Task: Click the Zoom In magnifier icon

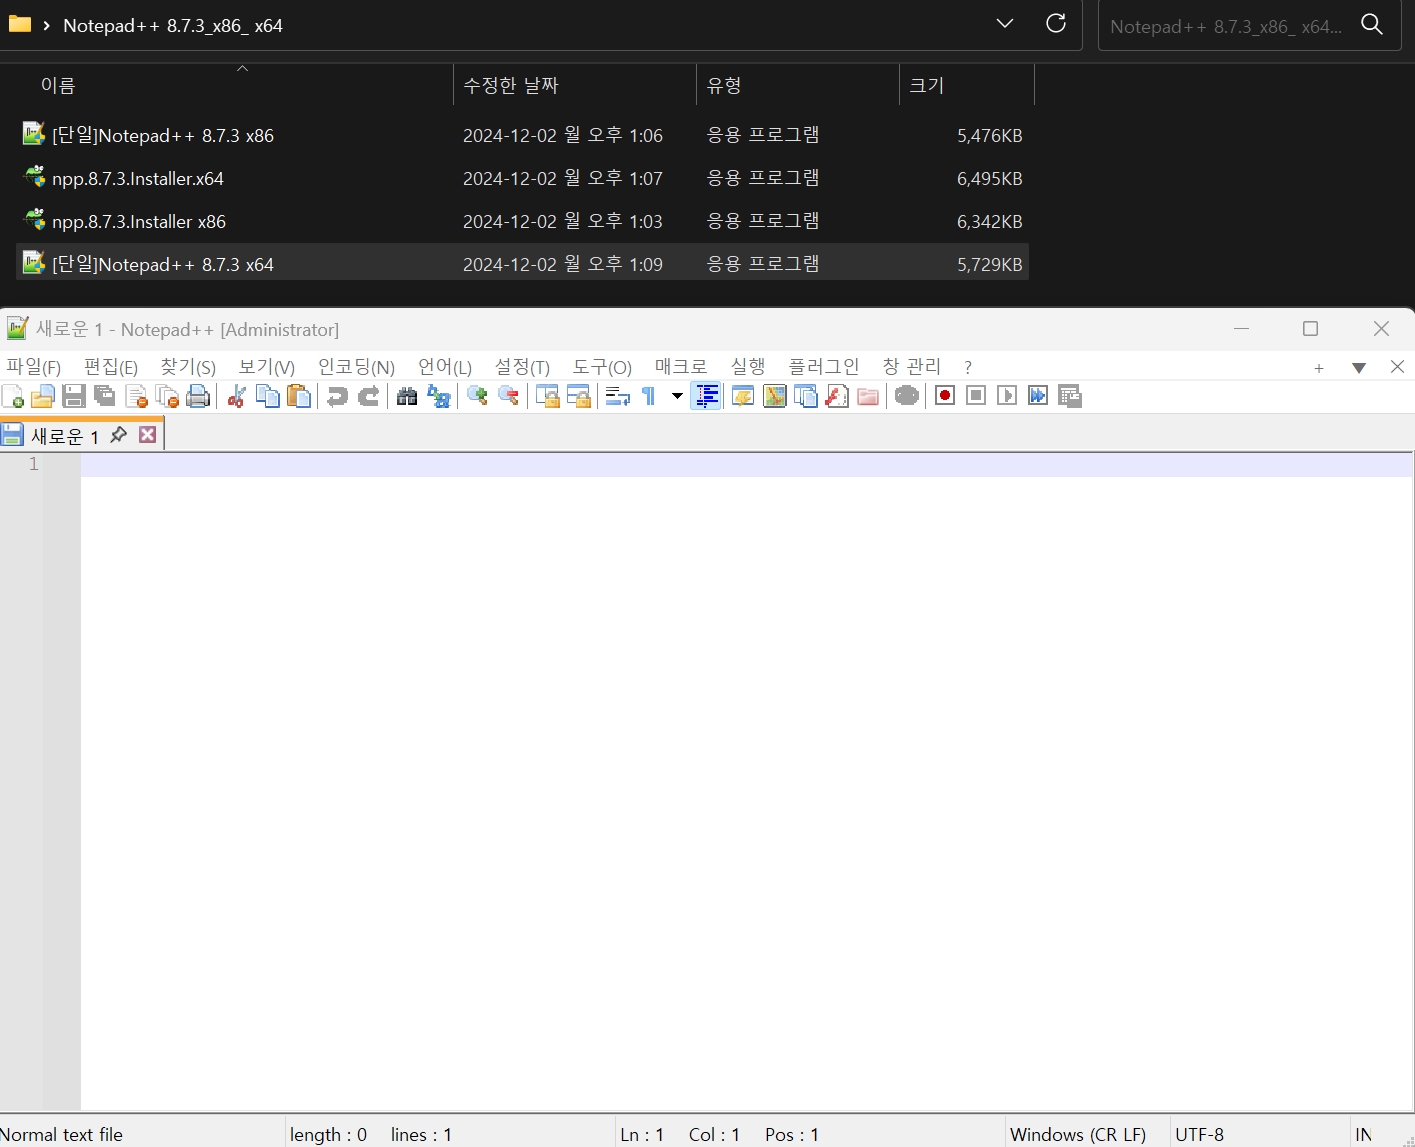Action: coord(477,396)
